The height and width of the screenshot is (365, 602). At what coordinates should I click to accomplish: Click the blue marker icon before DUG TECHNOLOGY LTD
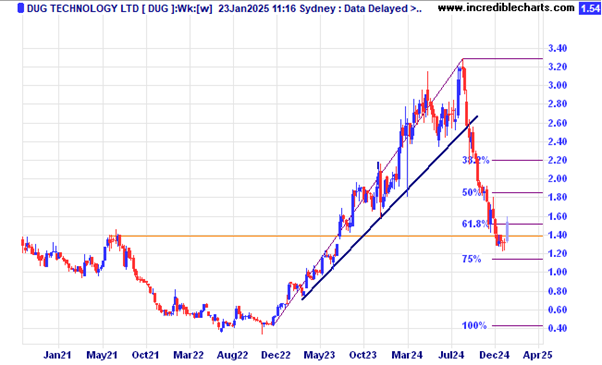tap(21, 8)
